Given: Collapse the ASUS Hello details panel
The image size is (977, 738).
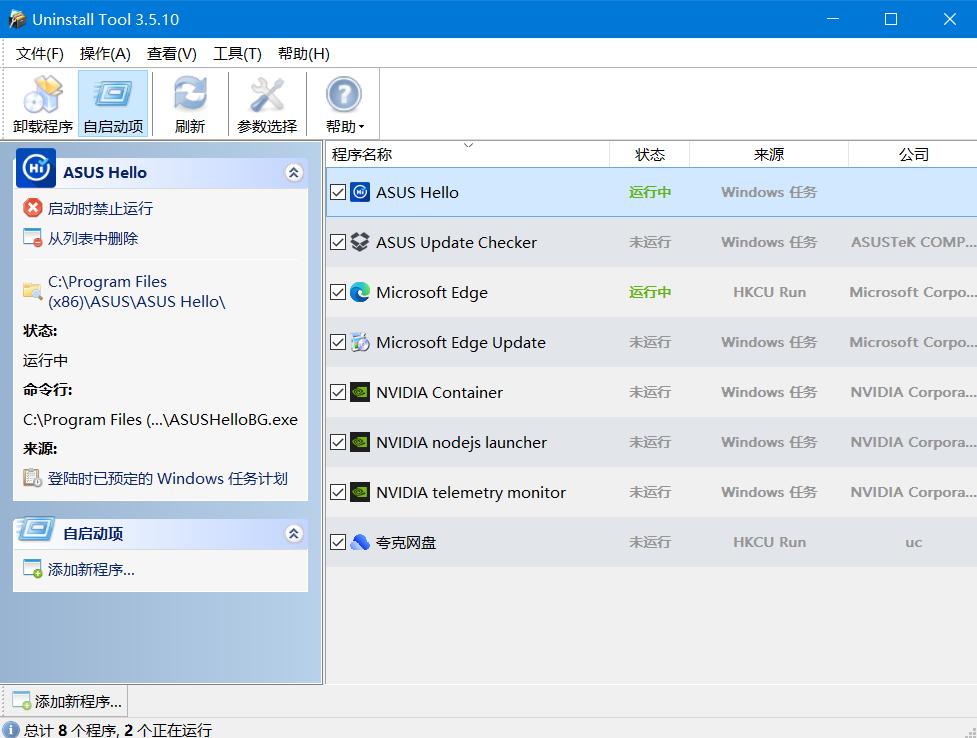Looking at the screenshot, I should coord(293,171).
